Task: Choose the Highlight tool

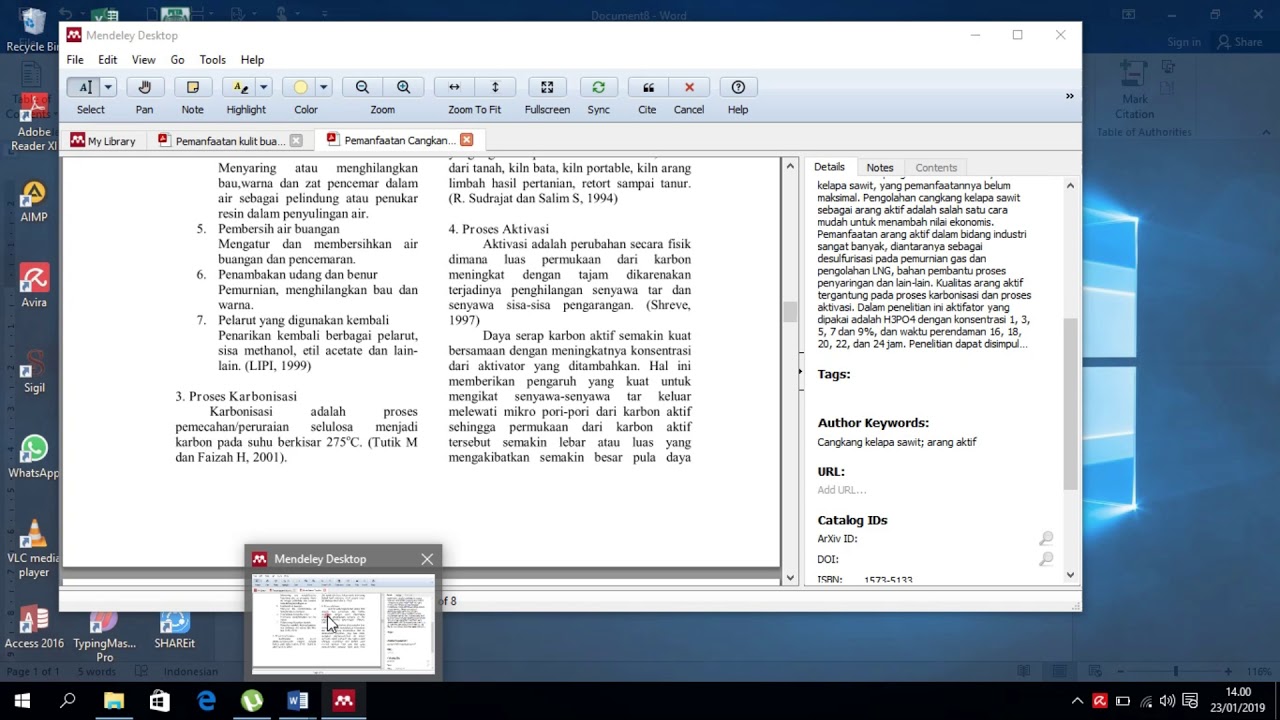Action: pyautogui.click(x=239, y=87)
